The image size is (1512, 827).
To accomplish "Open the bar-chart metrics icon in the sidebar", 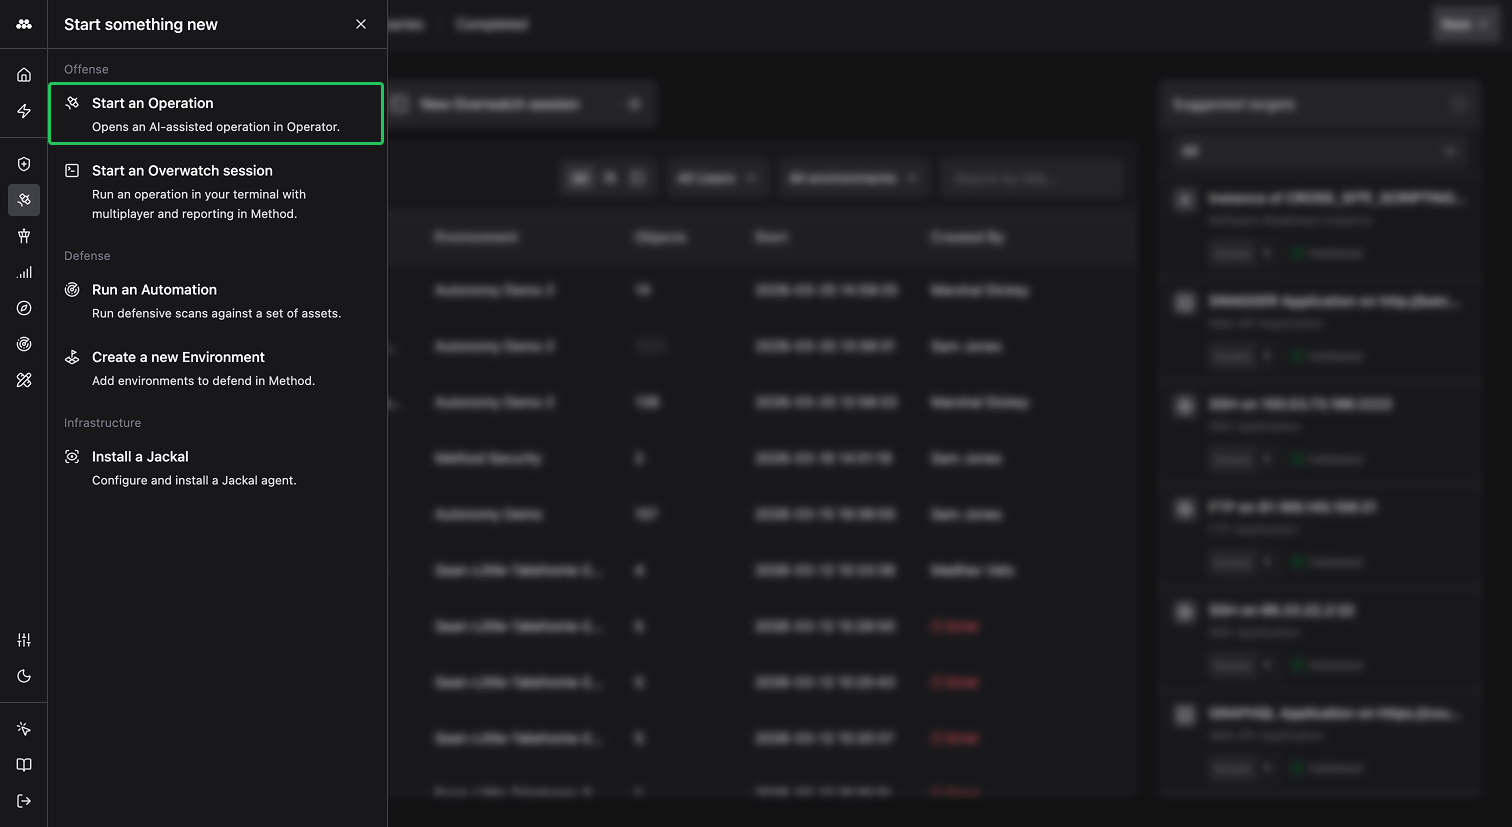I will click(24, 271).
